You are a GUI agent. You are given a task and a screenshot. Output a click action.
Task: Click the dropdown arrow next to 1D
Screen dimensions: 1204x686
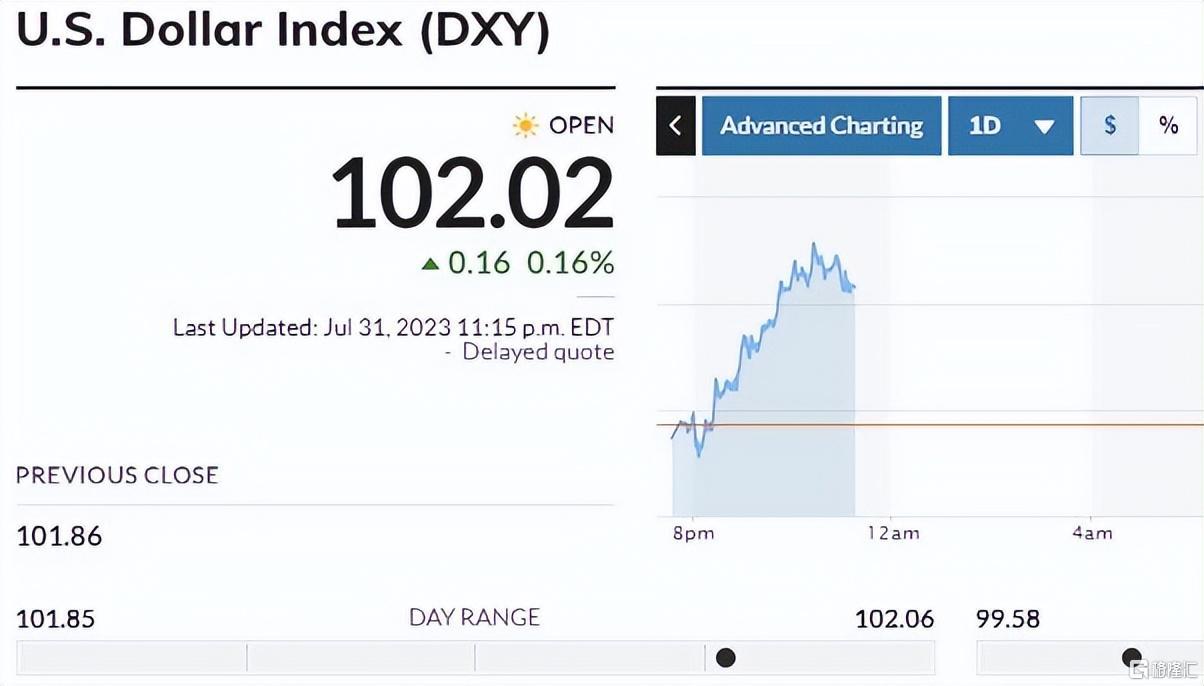(x=1044, y=127)
